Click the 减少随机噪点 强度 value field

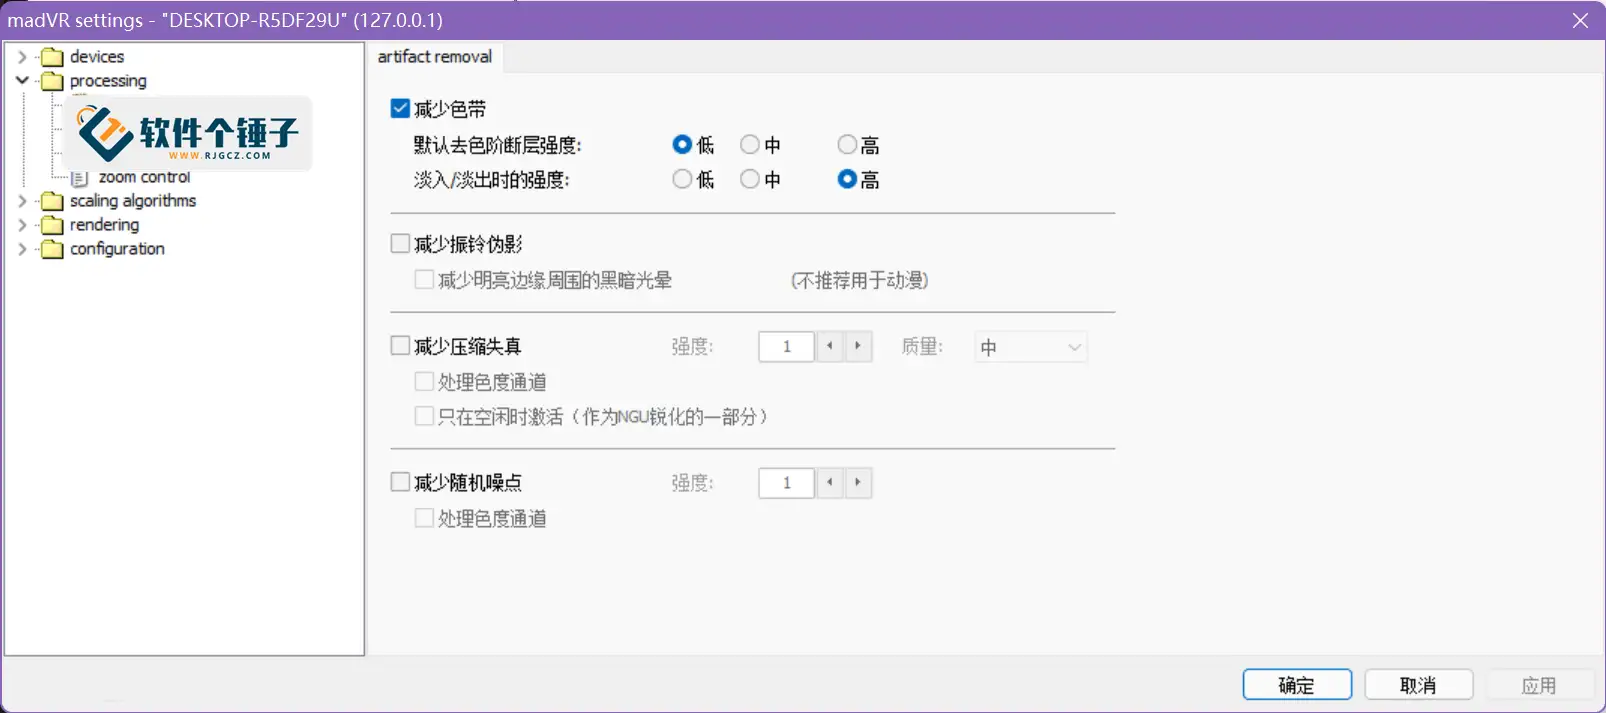[787, 483]
